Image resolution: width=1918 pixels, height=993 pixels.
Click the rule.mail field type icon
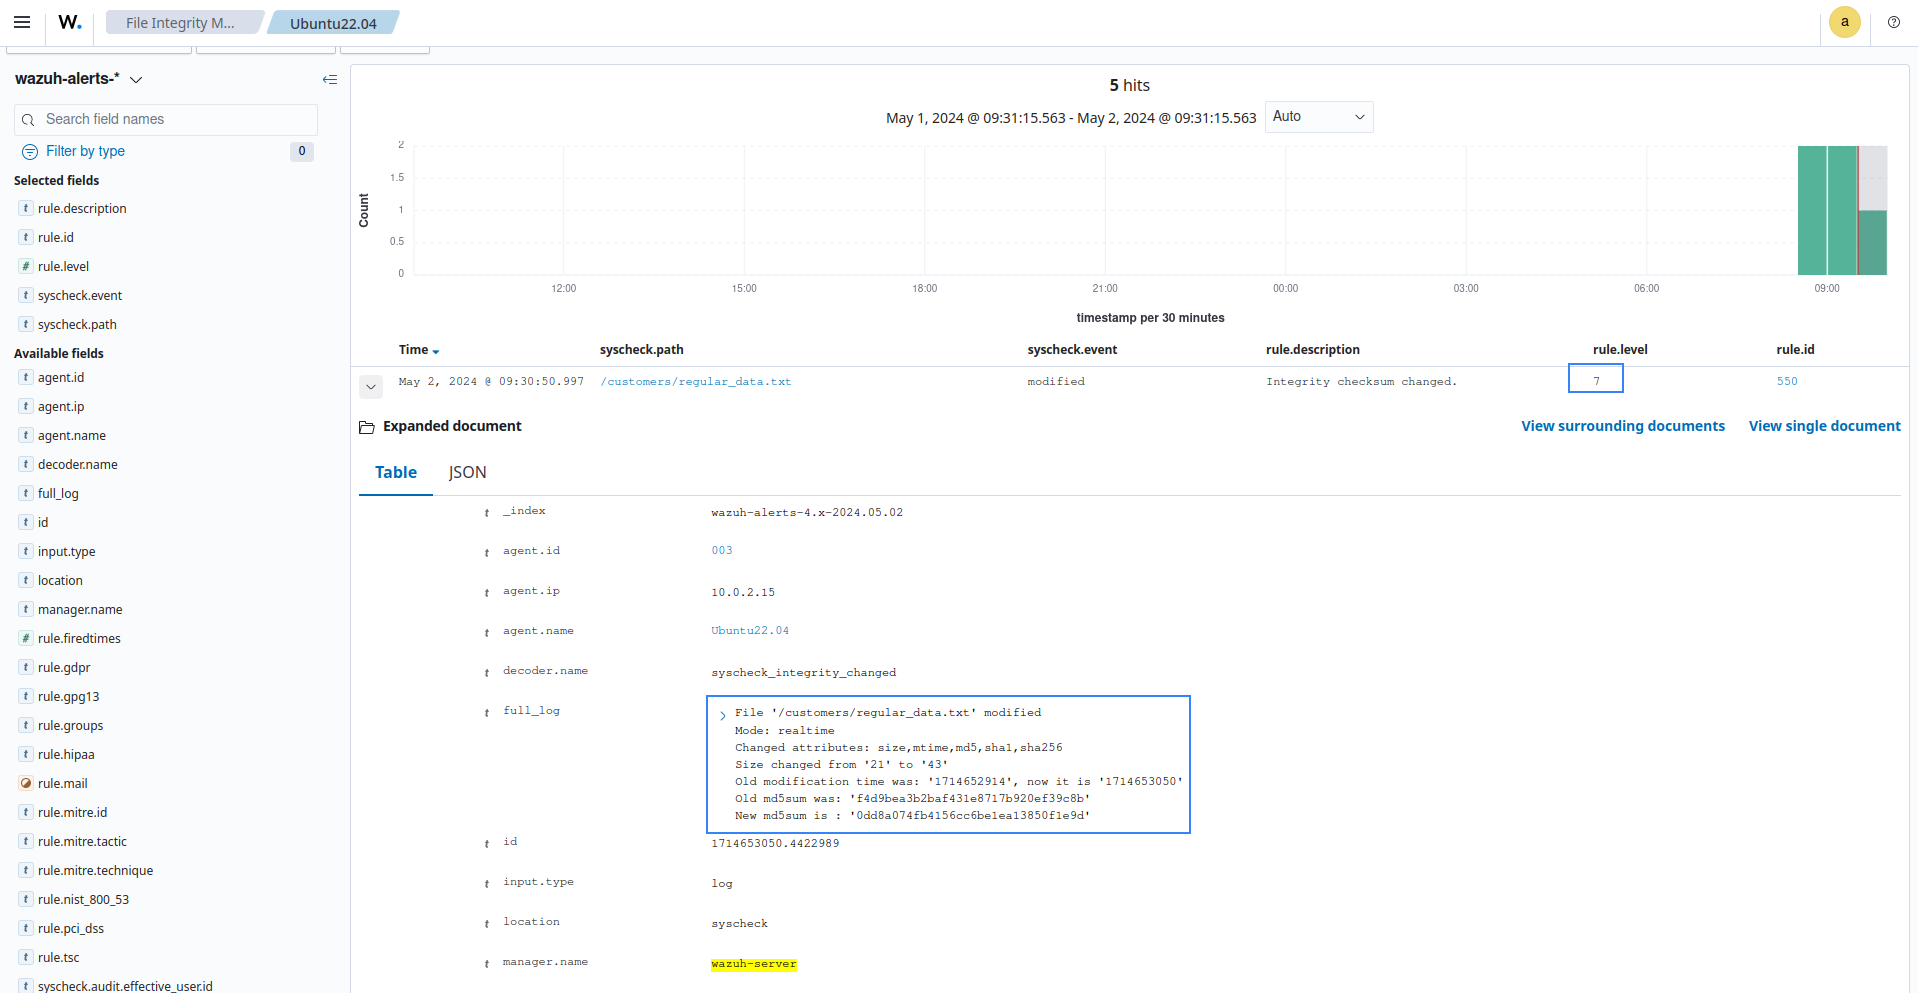coord(26,783)
